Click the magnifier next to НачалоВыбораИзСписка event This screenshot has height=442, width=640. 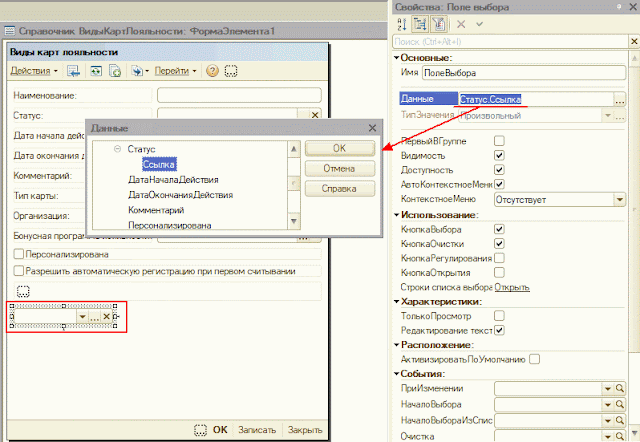click(620, 420)
